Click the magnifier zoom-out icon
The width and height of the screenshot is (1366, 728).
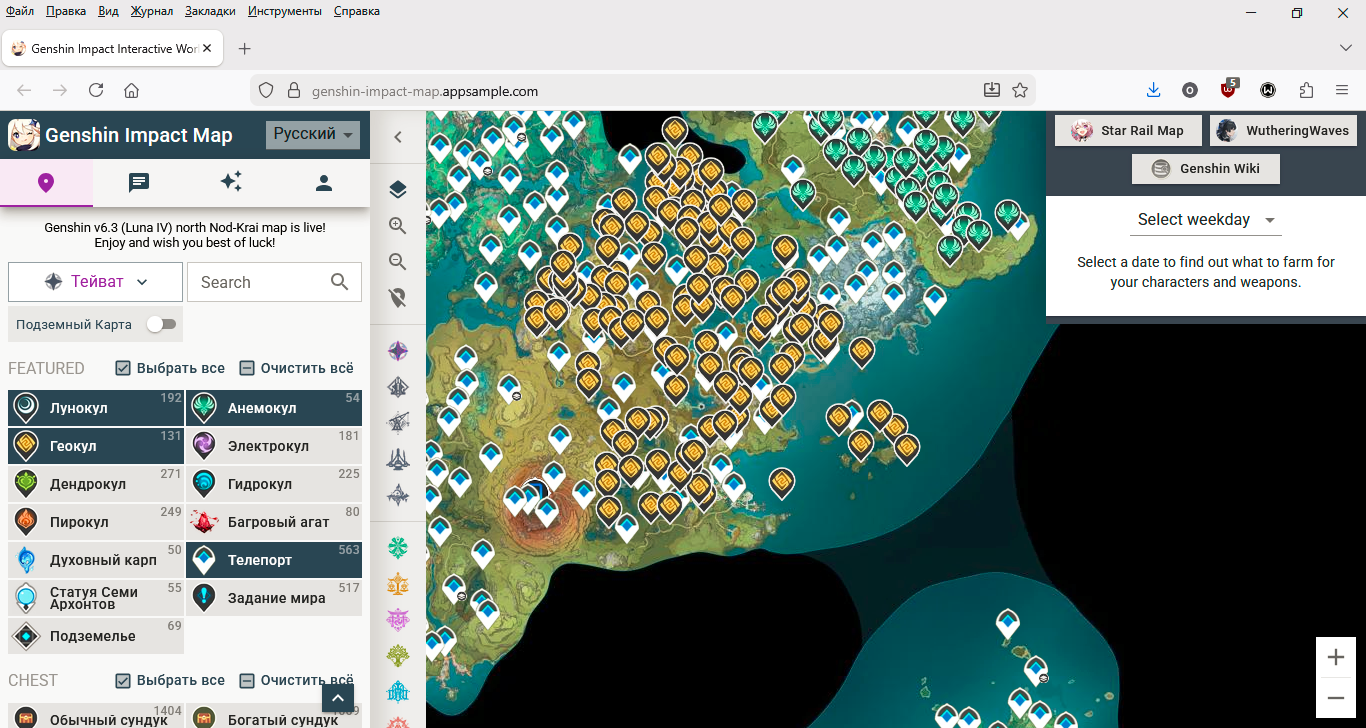pyautogui.click(x=398, y=262)
